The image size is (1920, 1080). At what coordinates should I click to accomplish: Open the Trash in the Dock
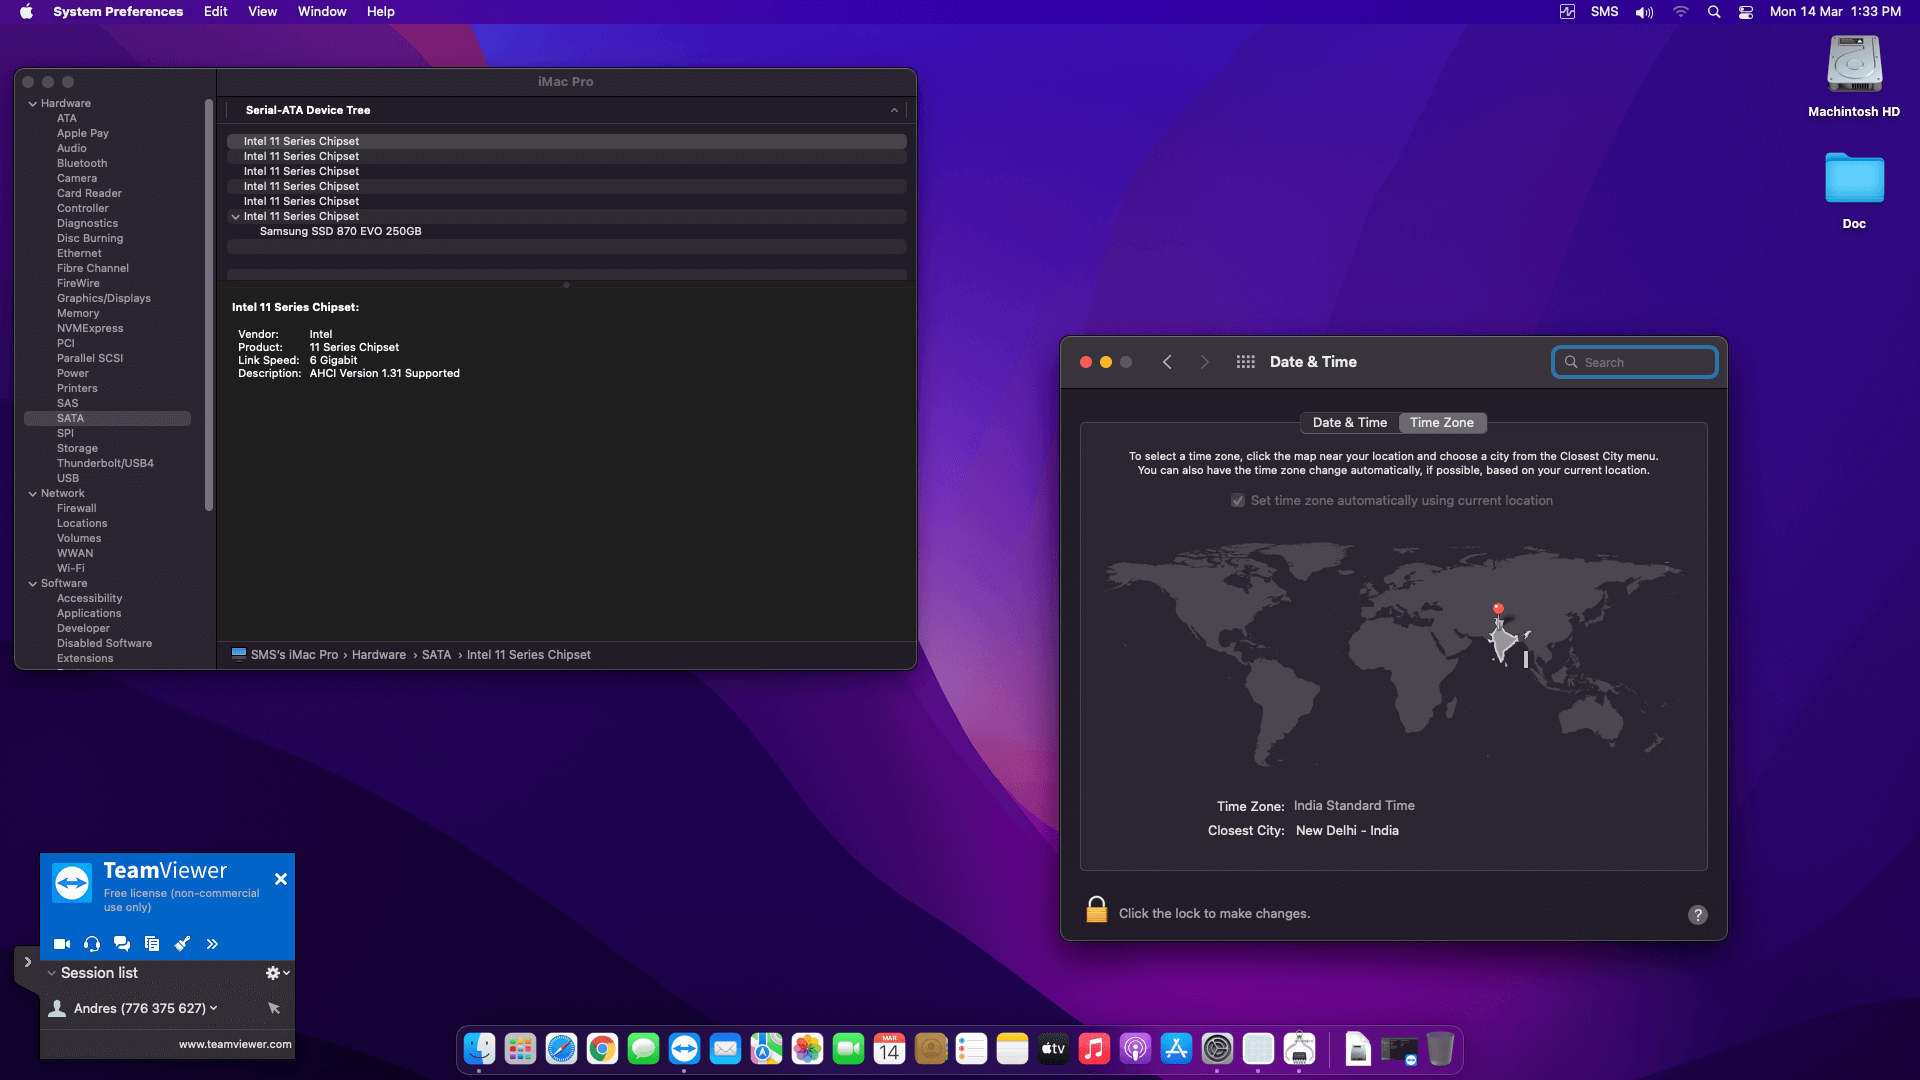1440,1048
